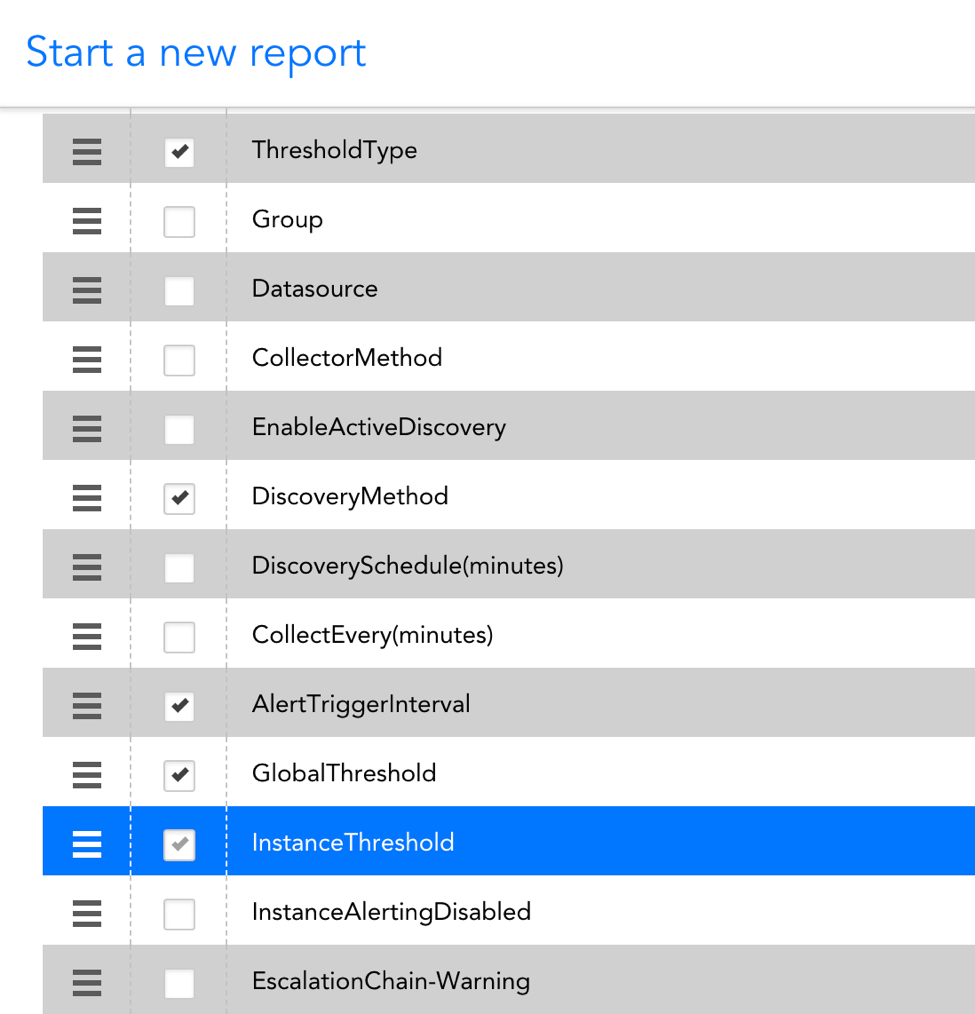Click the drag handle beside EnableActiveDiscovery

[x=86, y=428]
